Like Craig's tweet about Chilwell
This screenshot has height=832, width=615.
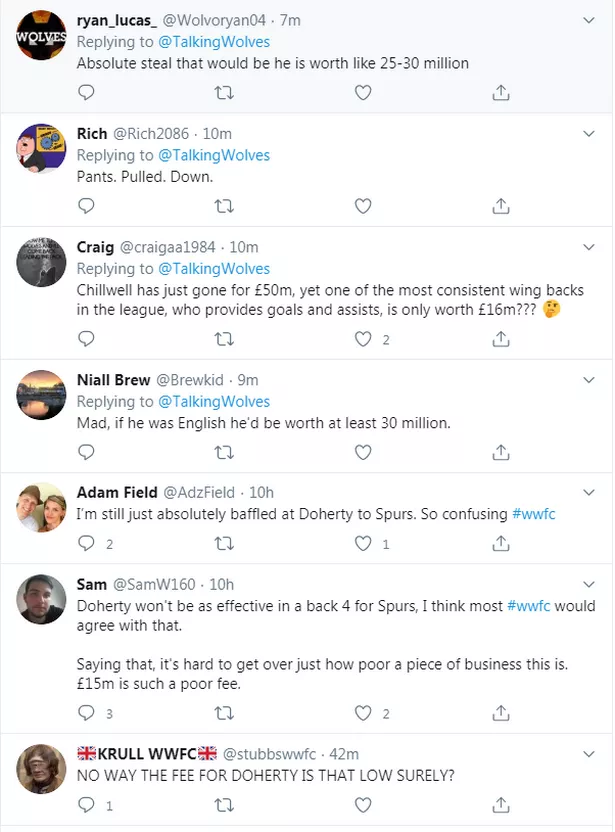point(364,339)
